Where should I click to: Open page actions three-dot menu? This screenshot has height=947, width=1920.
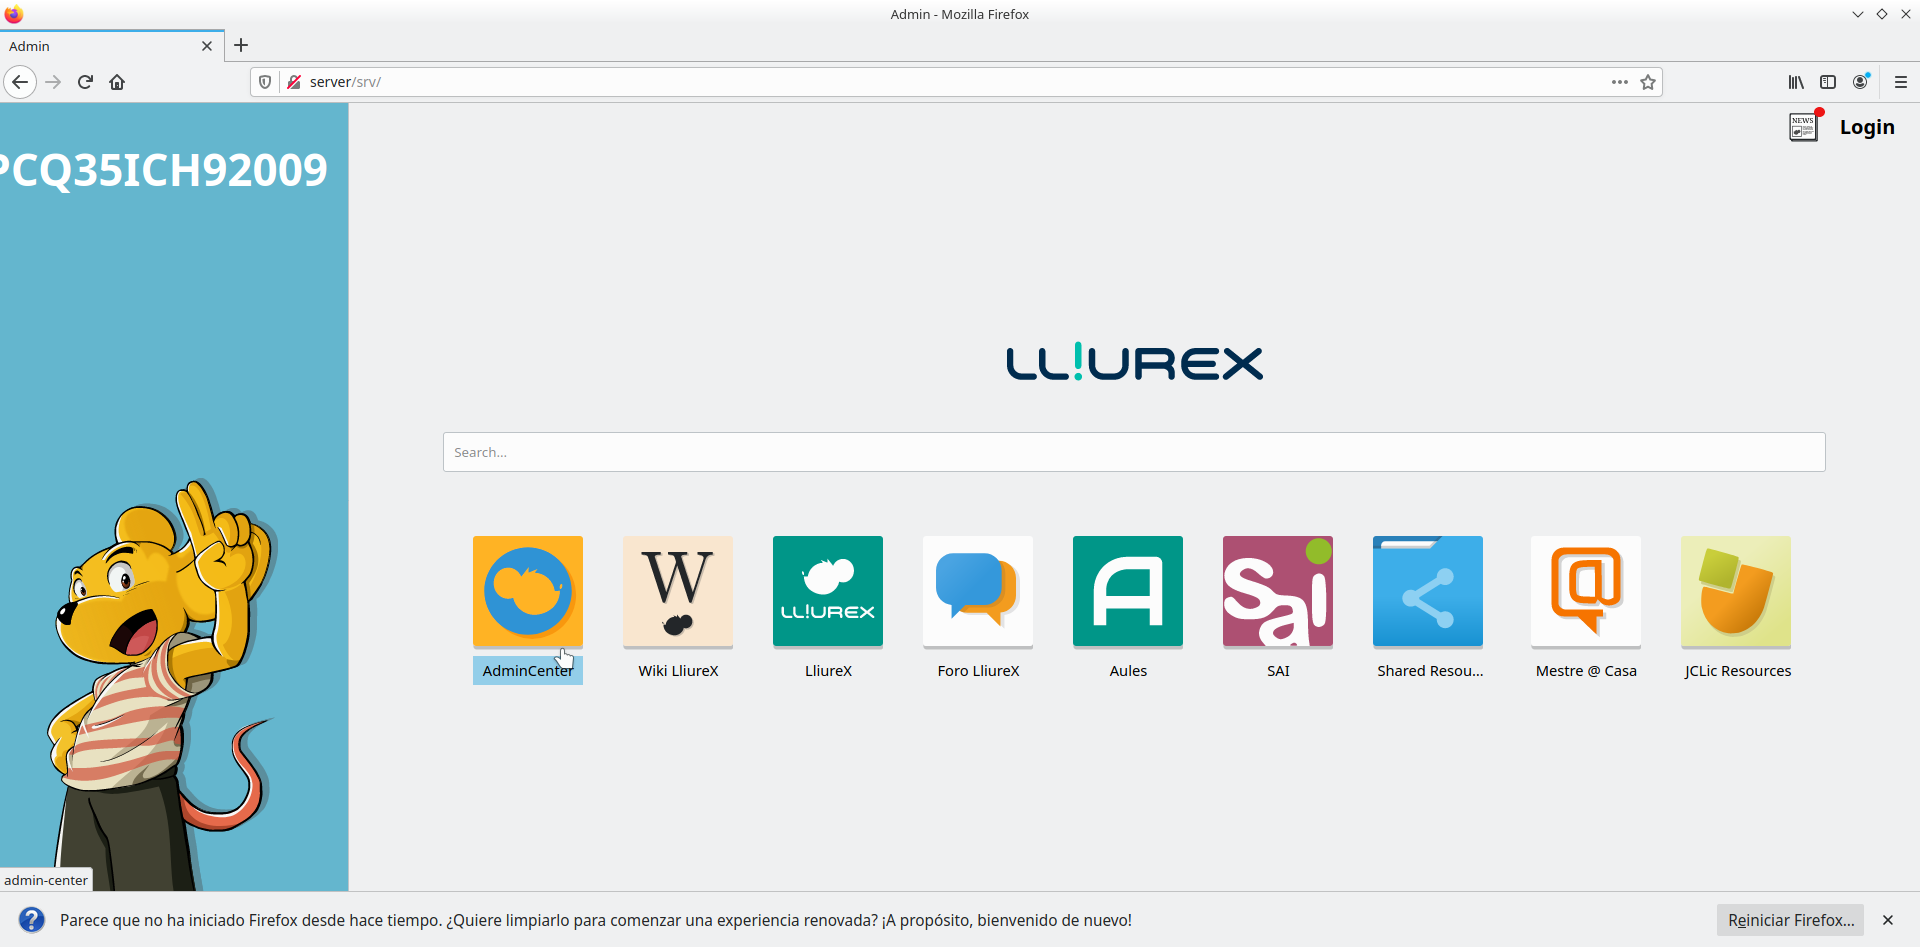1619,82
